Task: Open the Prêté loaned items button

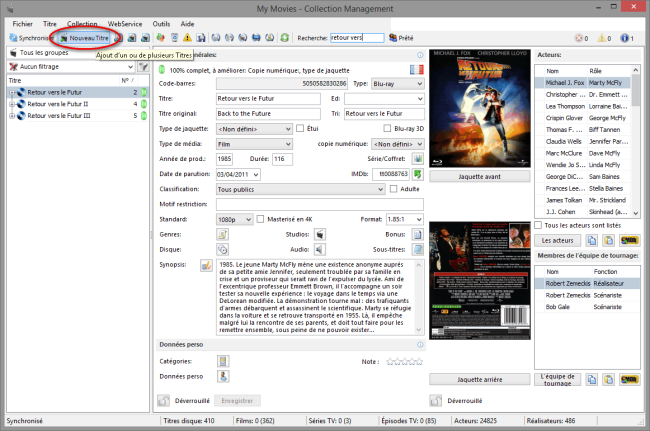Action: coord(401,38)
